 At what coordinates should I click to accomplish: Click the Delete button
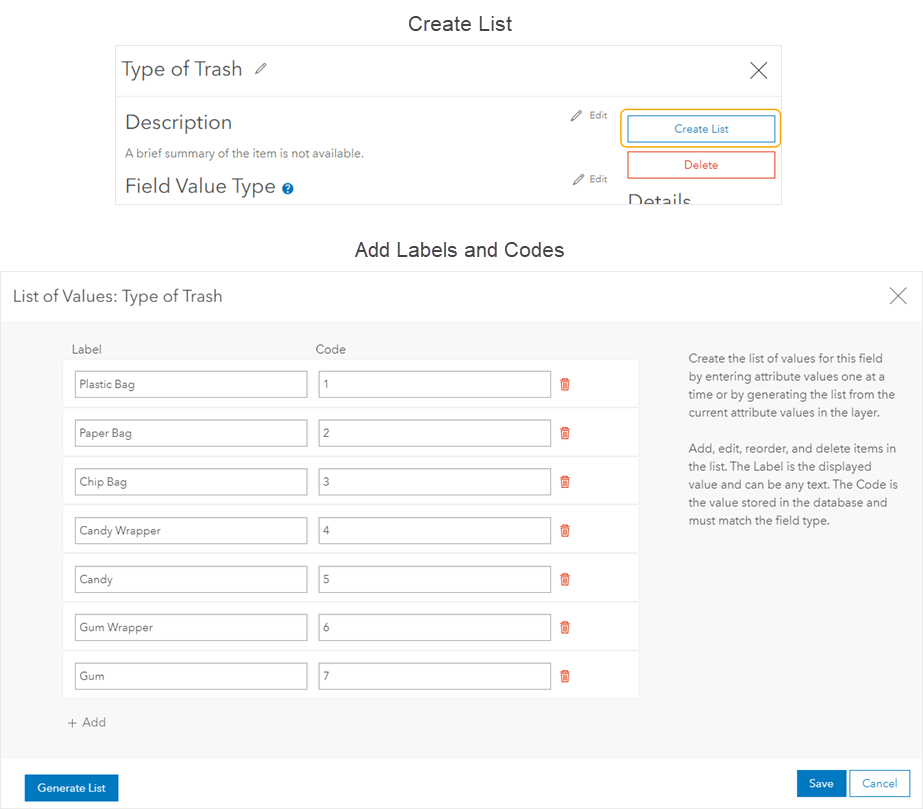(x=700, y=164)
